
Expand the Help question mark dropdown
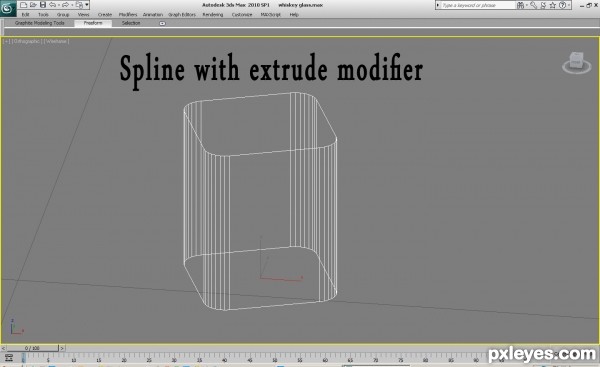pyautogui.click(x=562, y=5)
